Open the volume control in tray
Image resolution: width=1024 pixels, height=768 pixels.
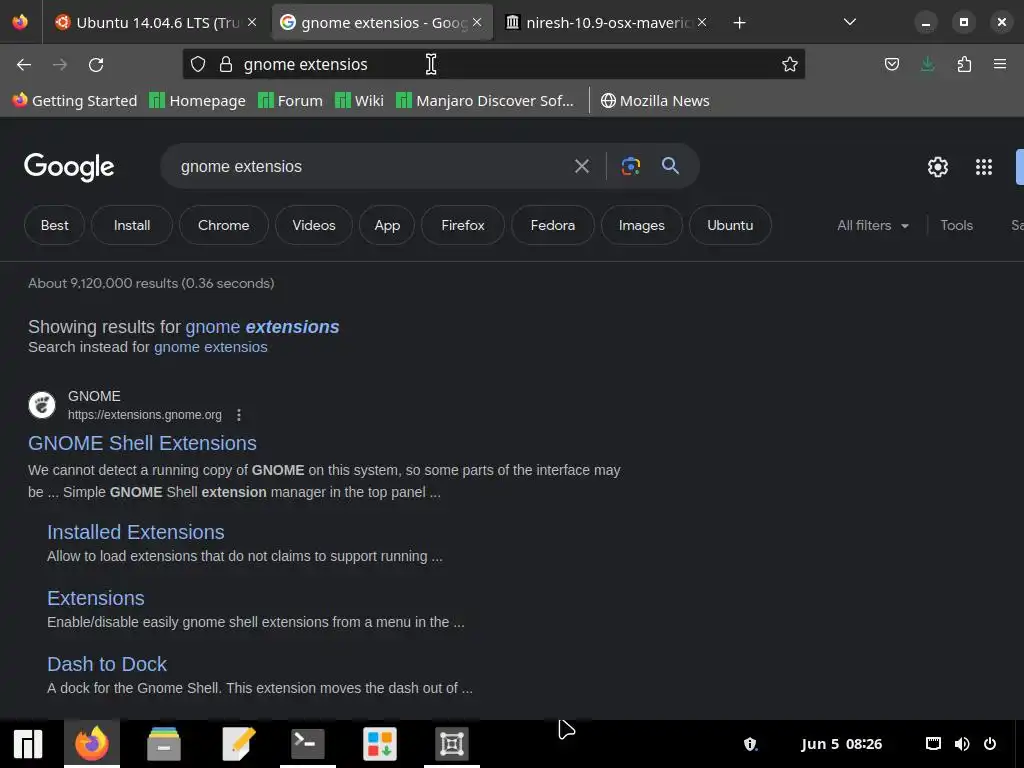[962, 744]
